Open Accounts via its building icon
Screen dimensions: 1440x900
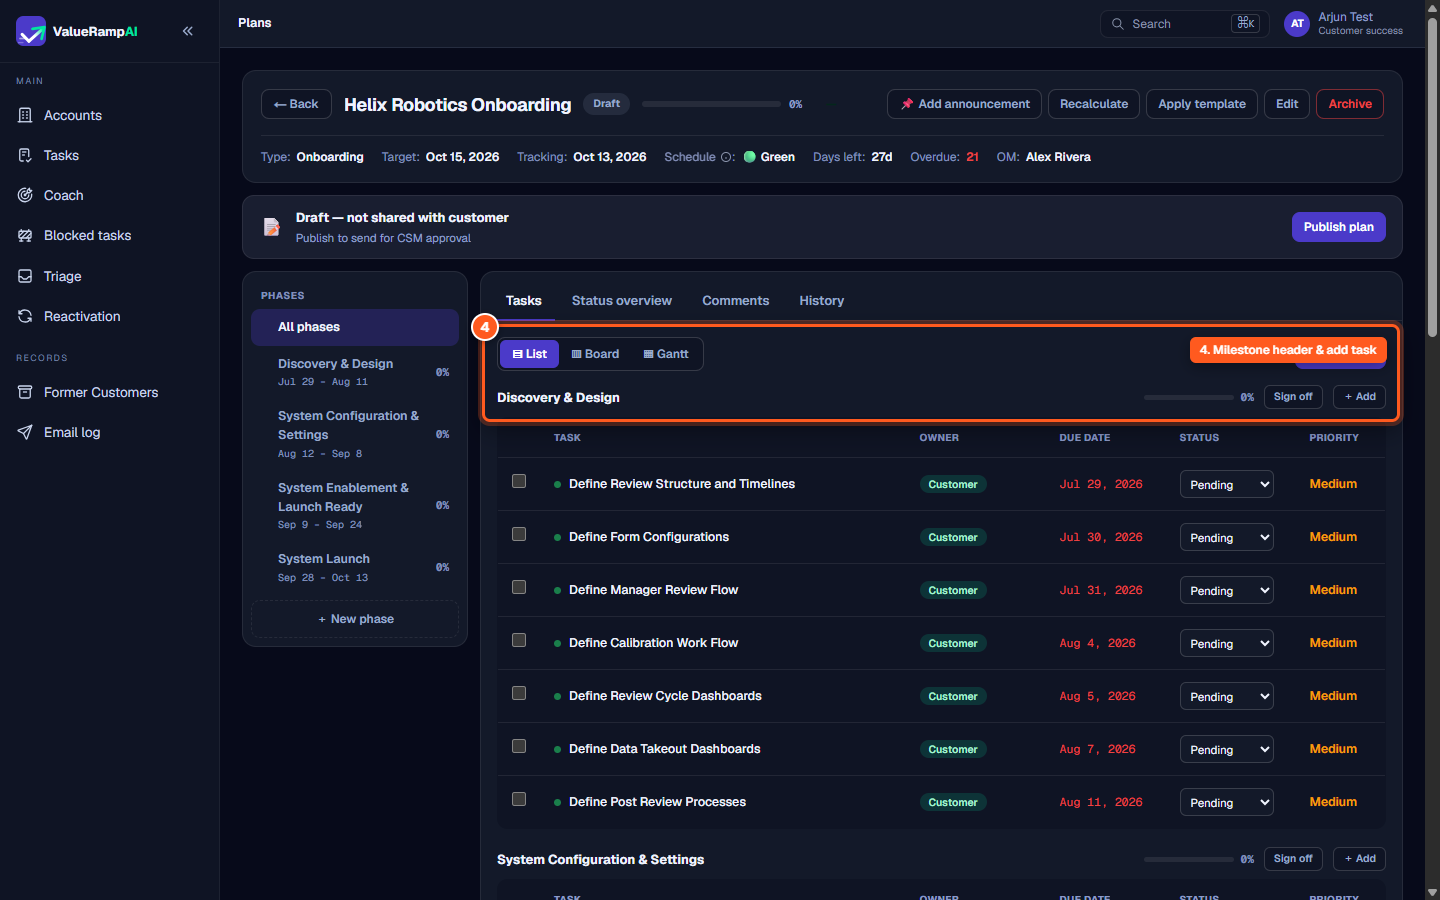click(x=25, y=115)
